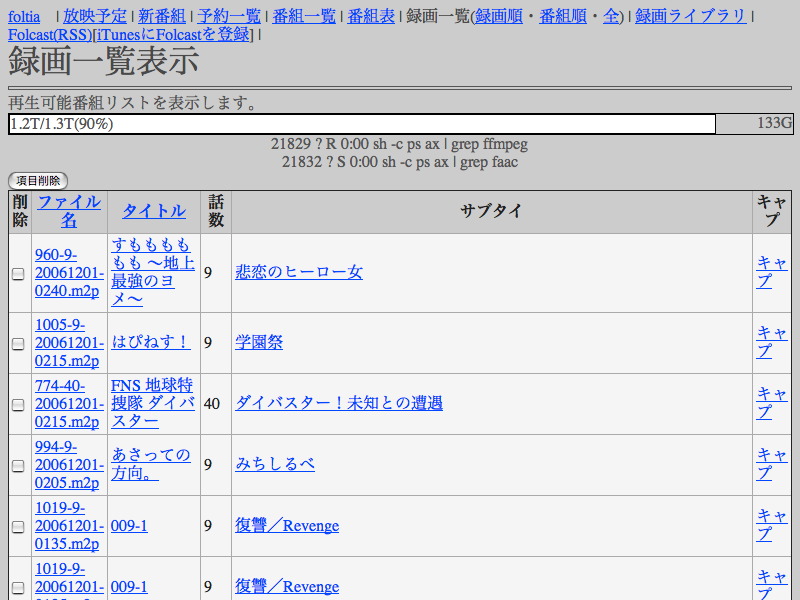Open the 放映予定 navigation link
The image size is (800, 600).
(x=94, y=16)
